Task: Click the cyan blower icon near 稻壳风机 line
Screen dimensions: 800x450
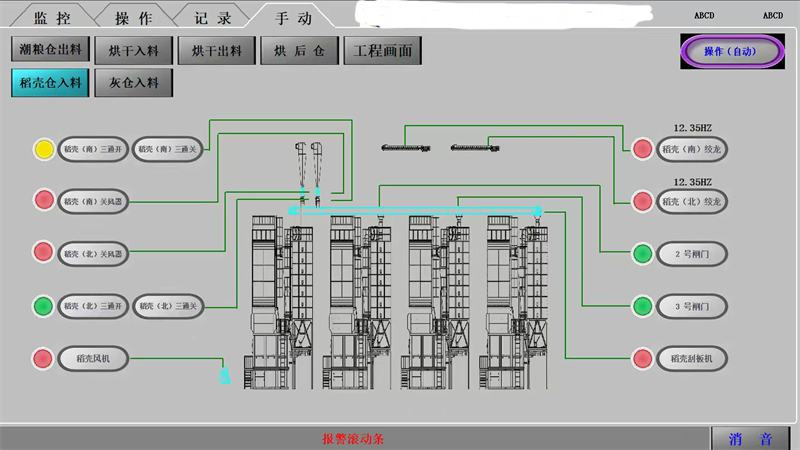Action: 225,375
